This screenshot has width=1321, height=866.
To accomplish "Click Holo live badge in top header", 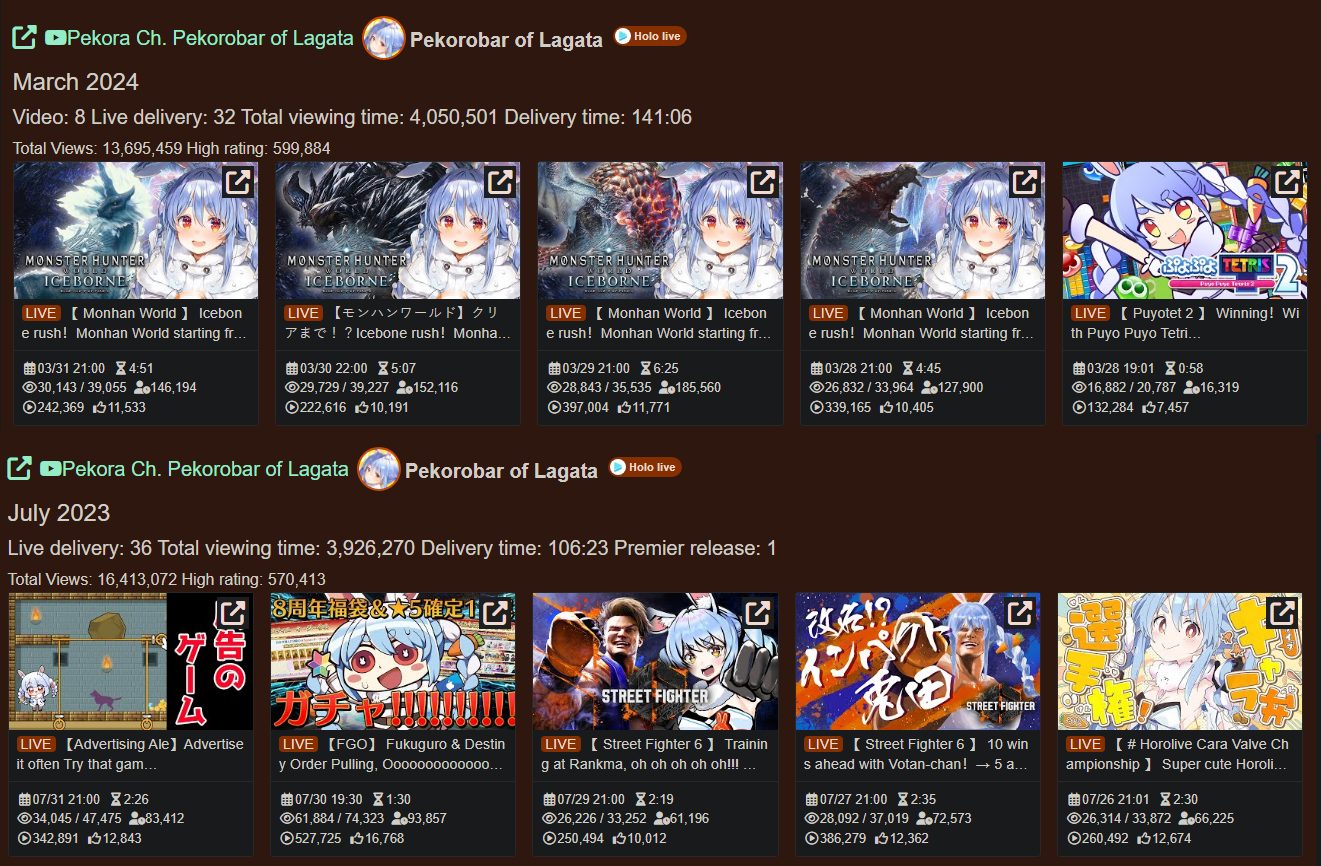I will pos(649,36).
